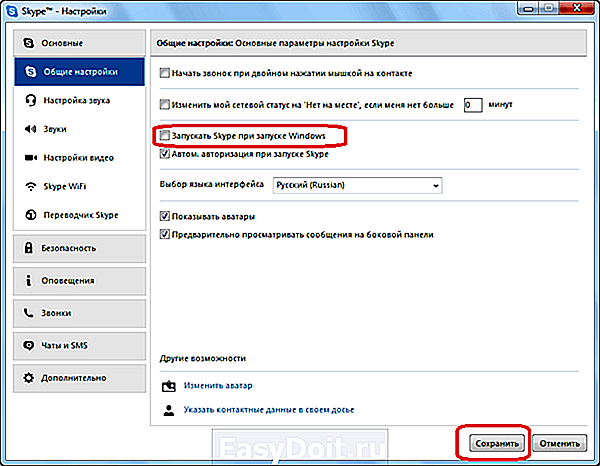Click the Выбор языка интерфейса label
600x466 pixels.
[212, 184]
